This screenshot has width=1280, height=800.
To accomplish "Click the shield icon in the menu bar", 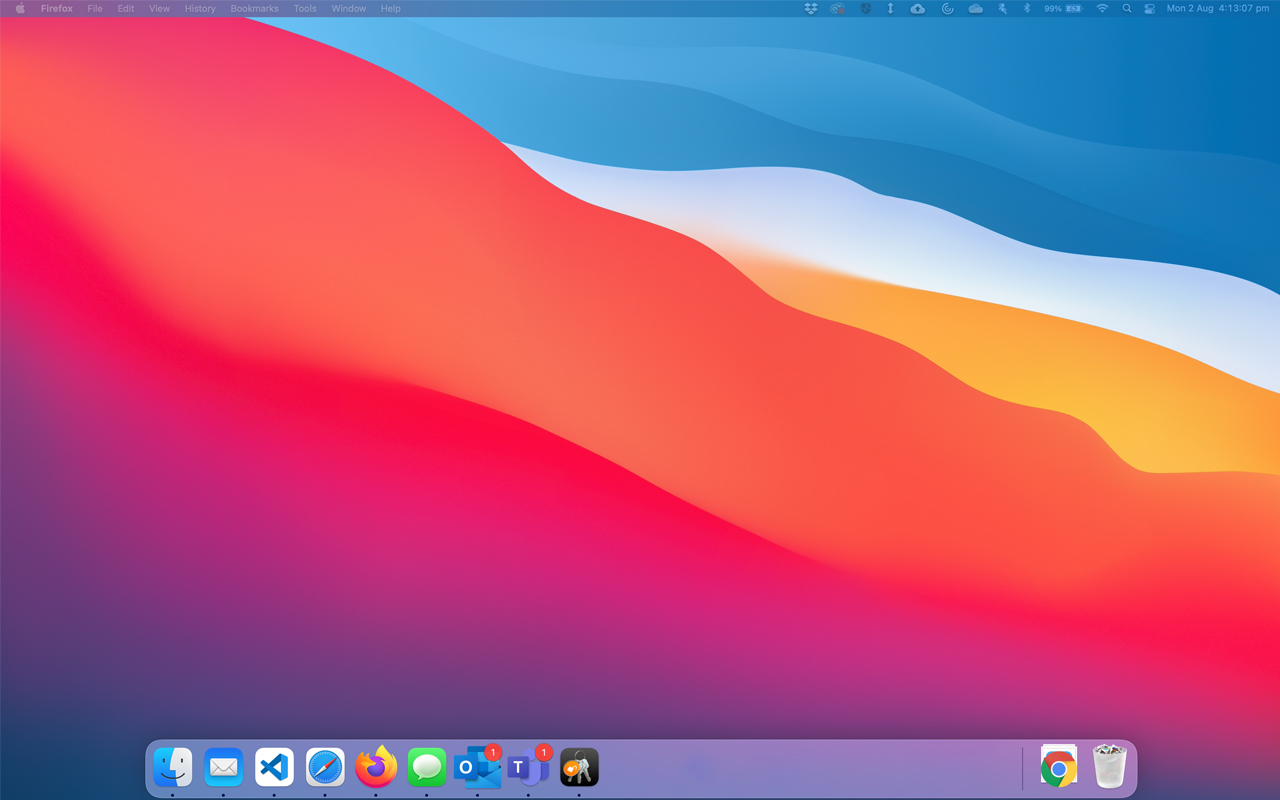I will (865, 8).
